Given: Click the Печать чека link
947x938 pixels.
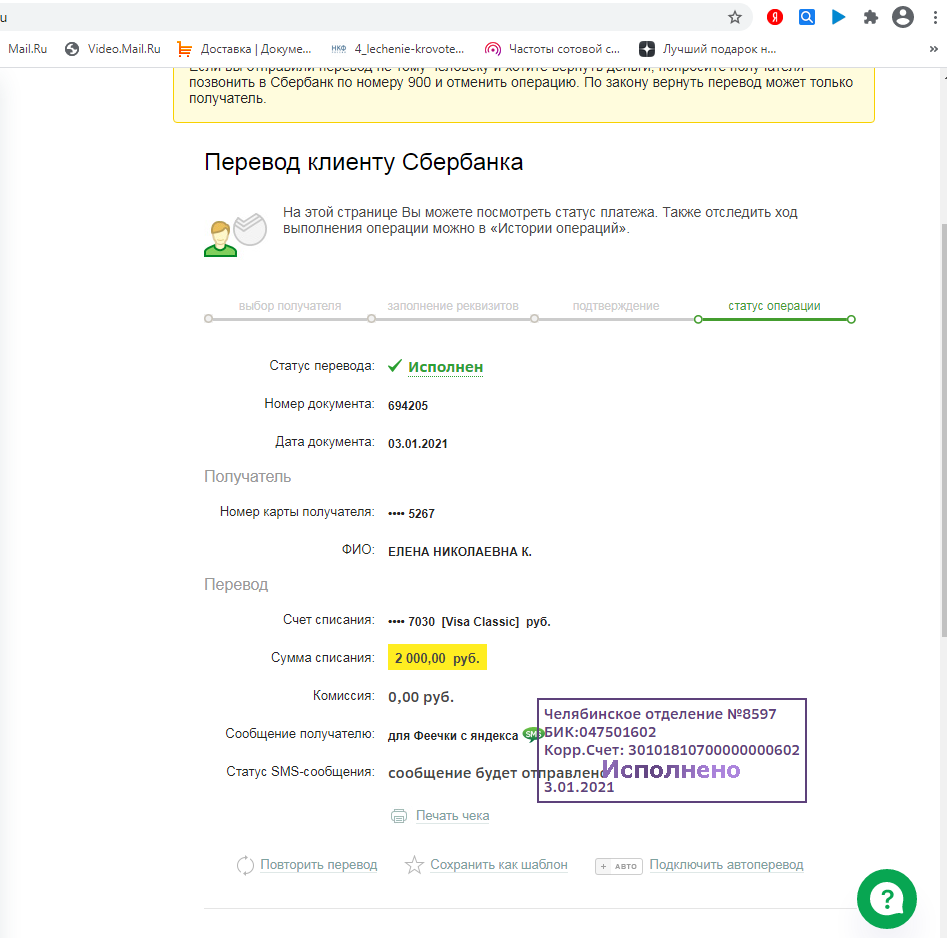Looking at the screenshot, I should (452, 816).
